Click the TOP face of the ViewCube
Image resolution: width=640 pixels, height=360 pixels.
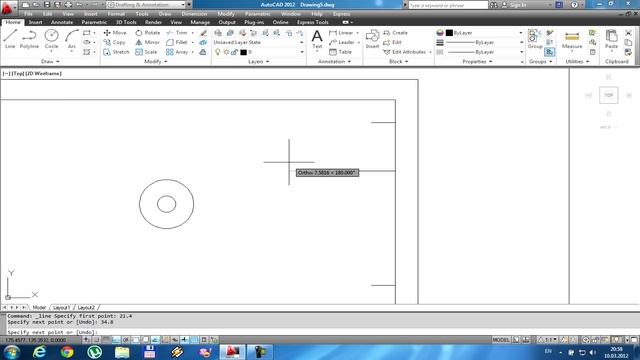pyautogui.click(x=609, y=95)
